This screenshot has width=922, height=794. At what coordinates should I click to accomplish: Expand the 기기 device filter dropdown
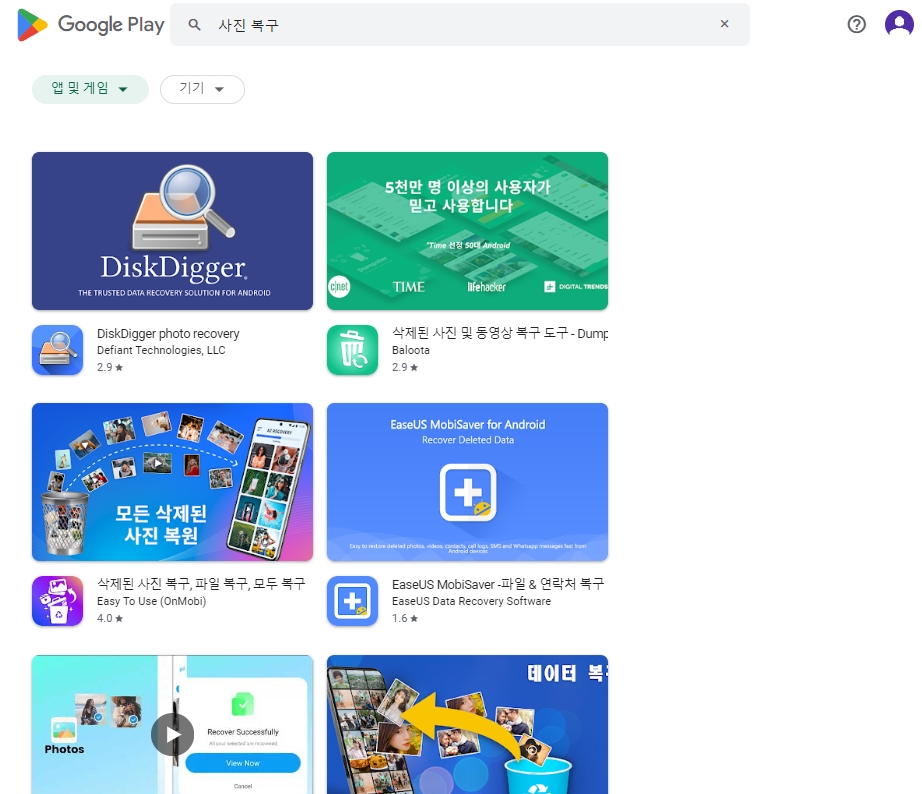[202, 89]
